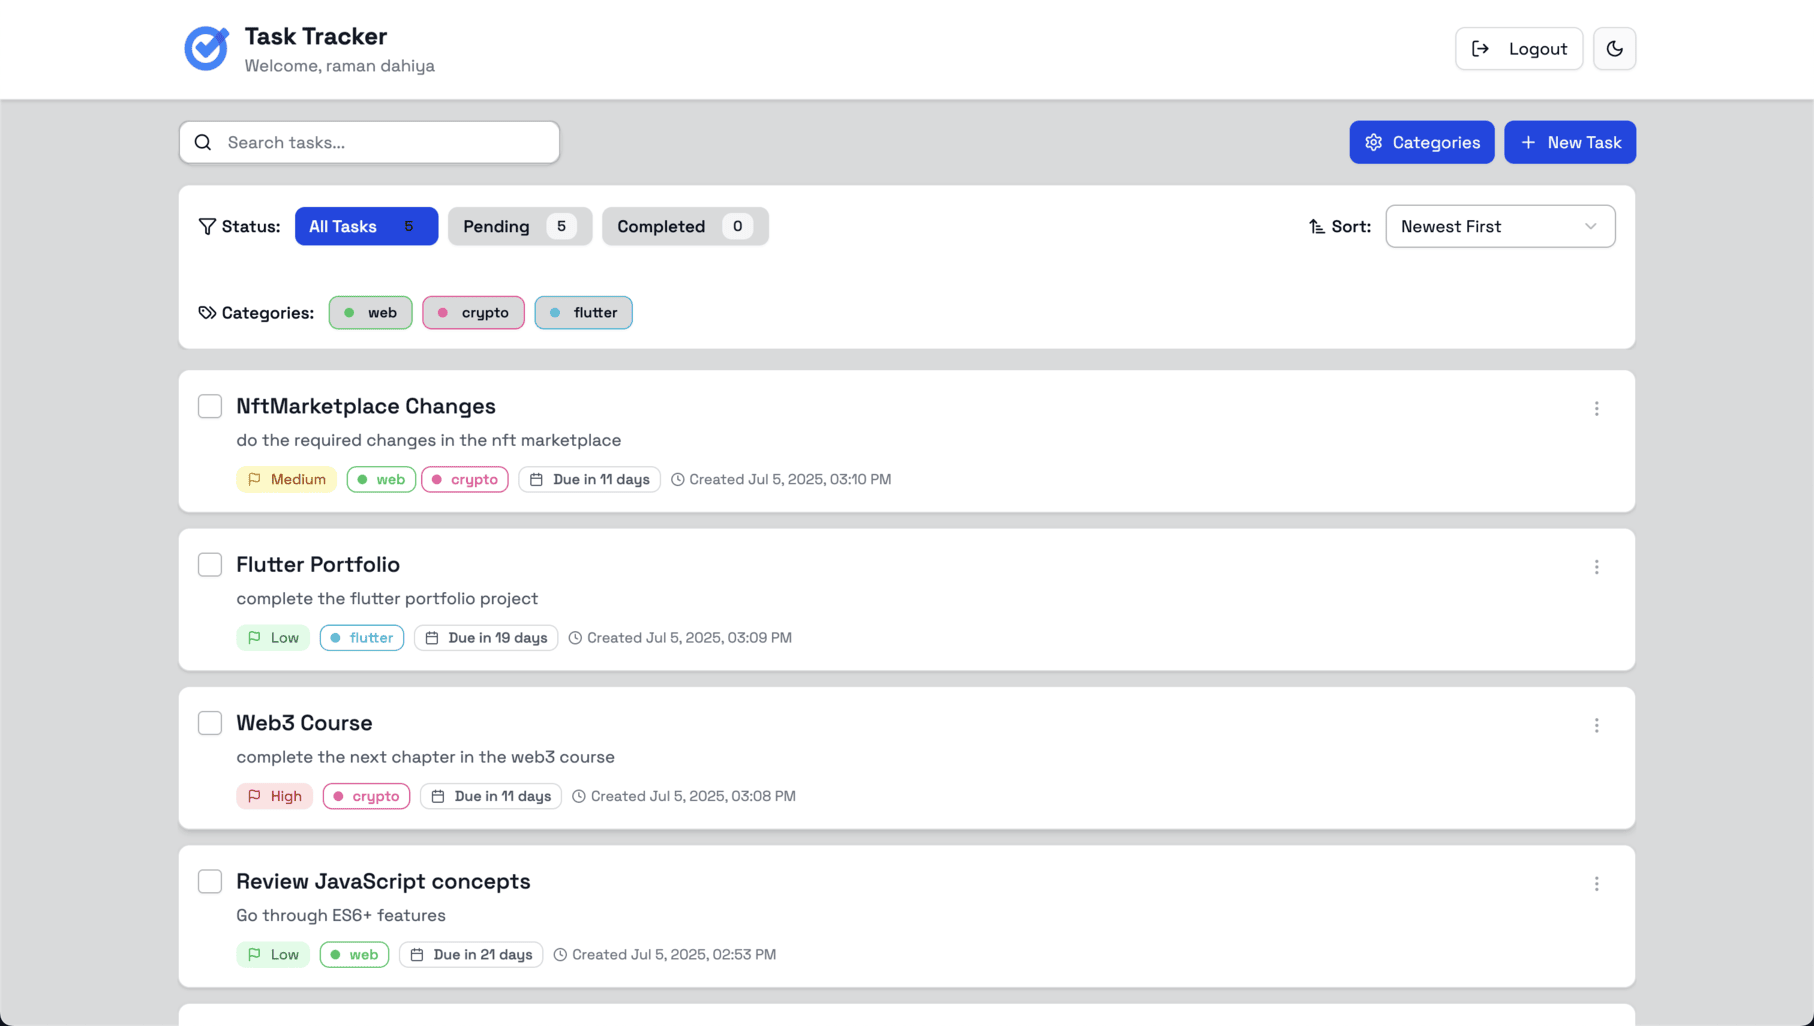
Task: Click the NftMarketplace Changes title
Action: click(x=366, y=406)
